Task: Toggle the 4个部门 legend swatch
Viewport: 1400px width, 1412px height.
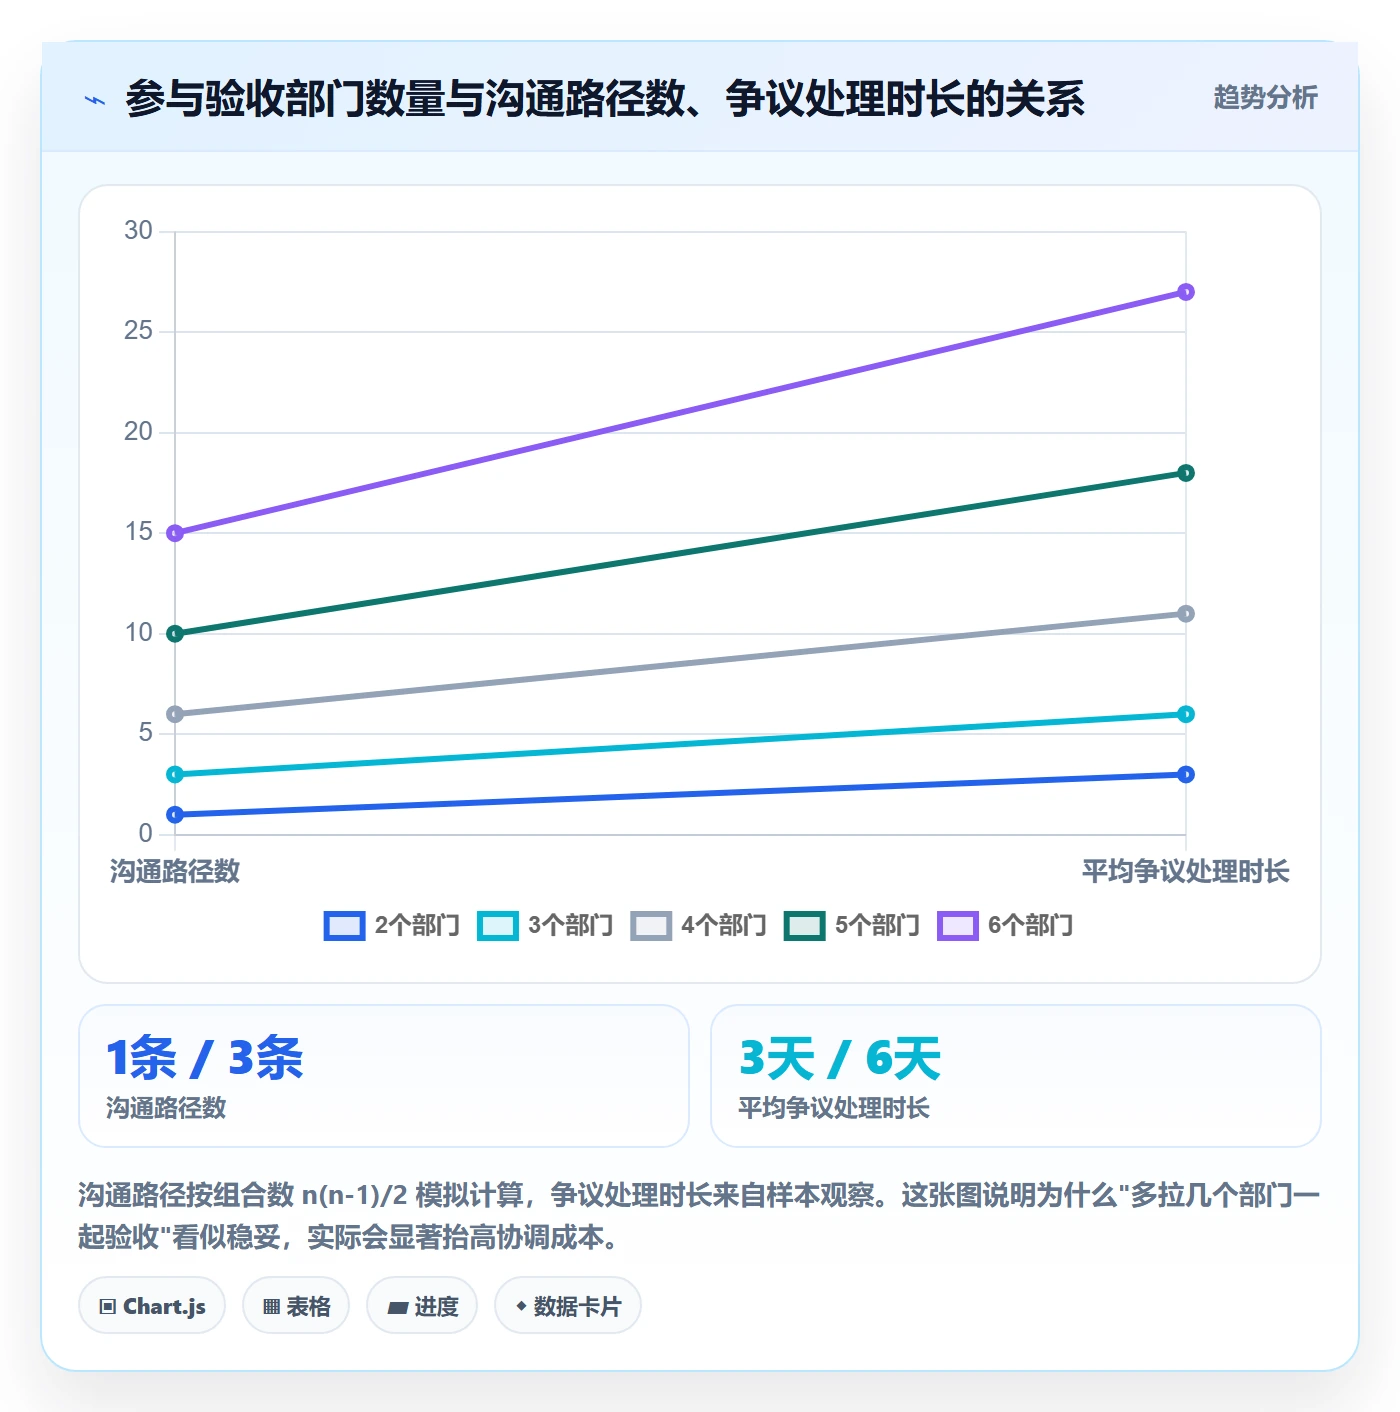Action: (x=651, y=926)
